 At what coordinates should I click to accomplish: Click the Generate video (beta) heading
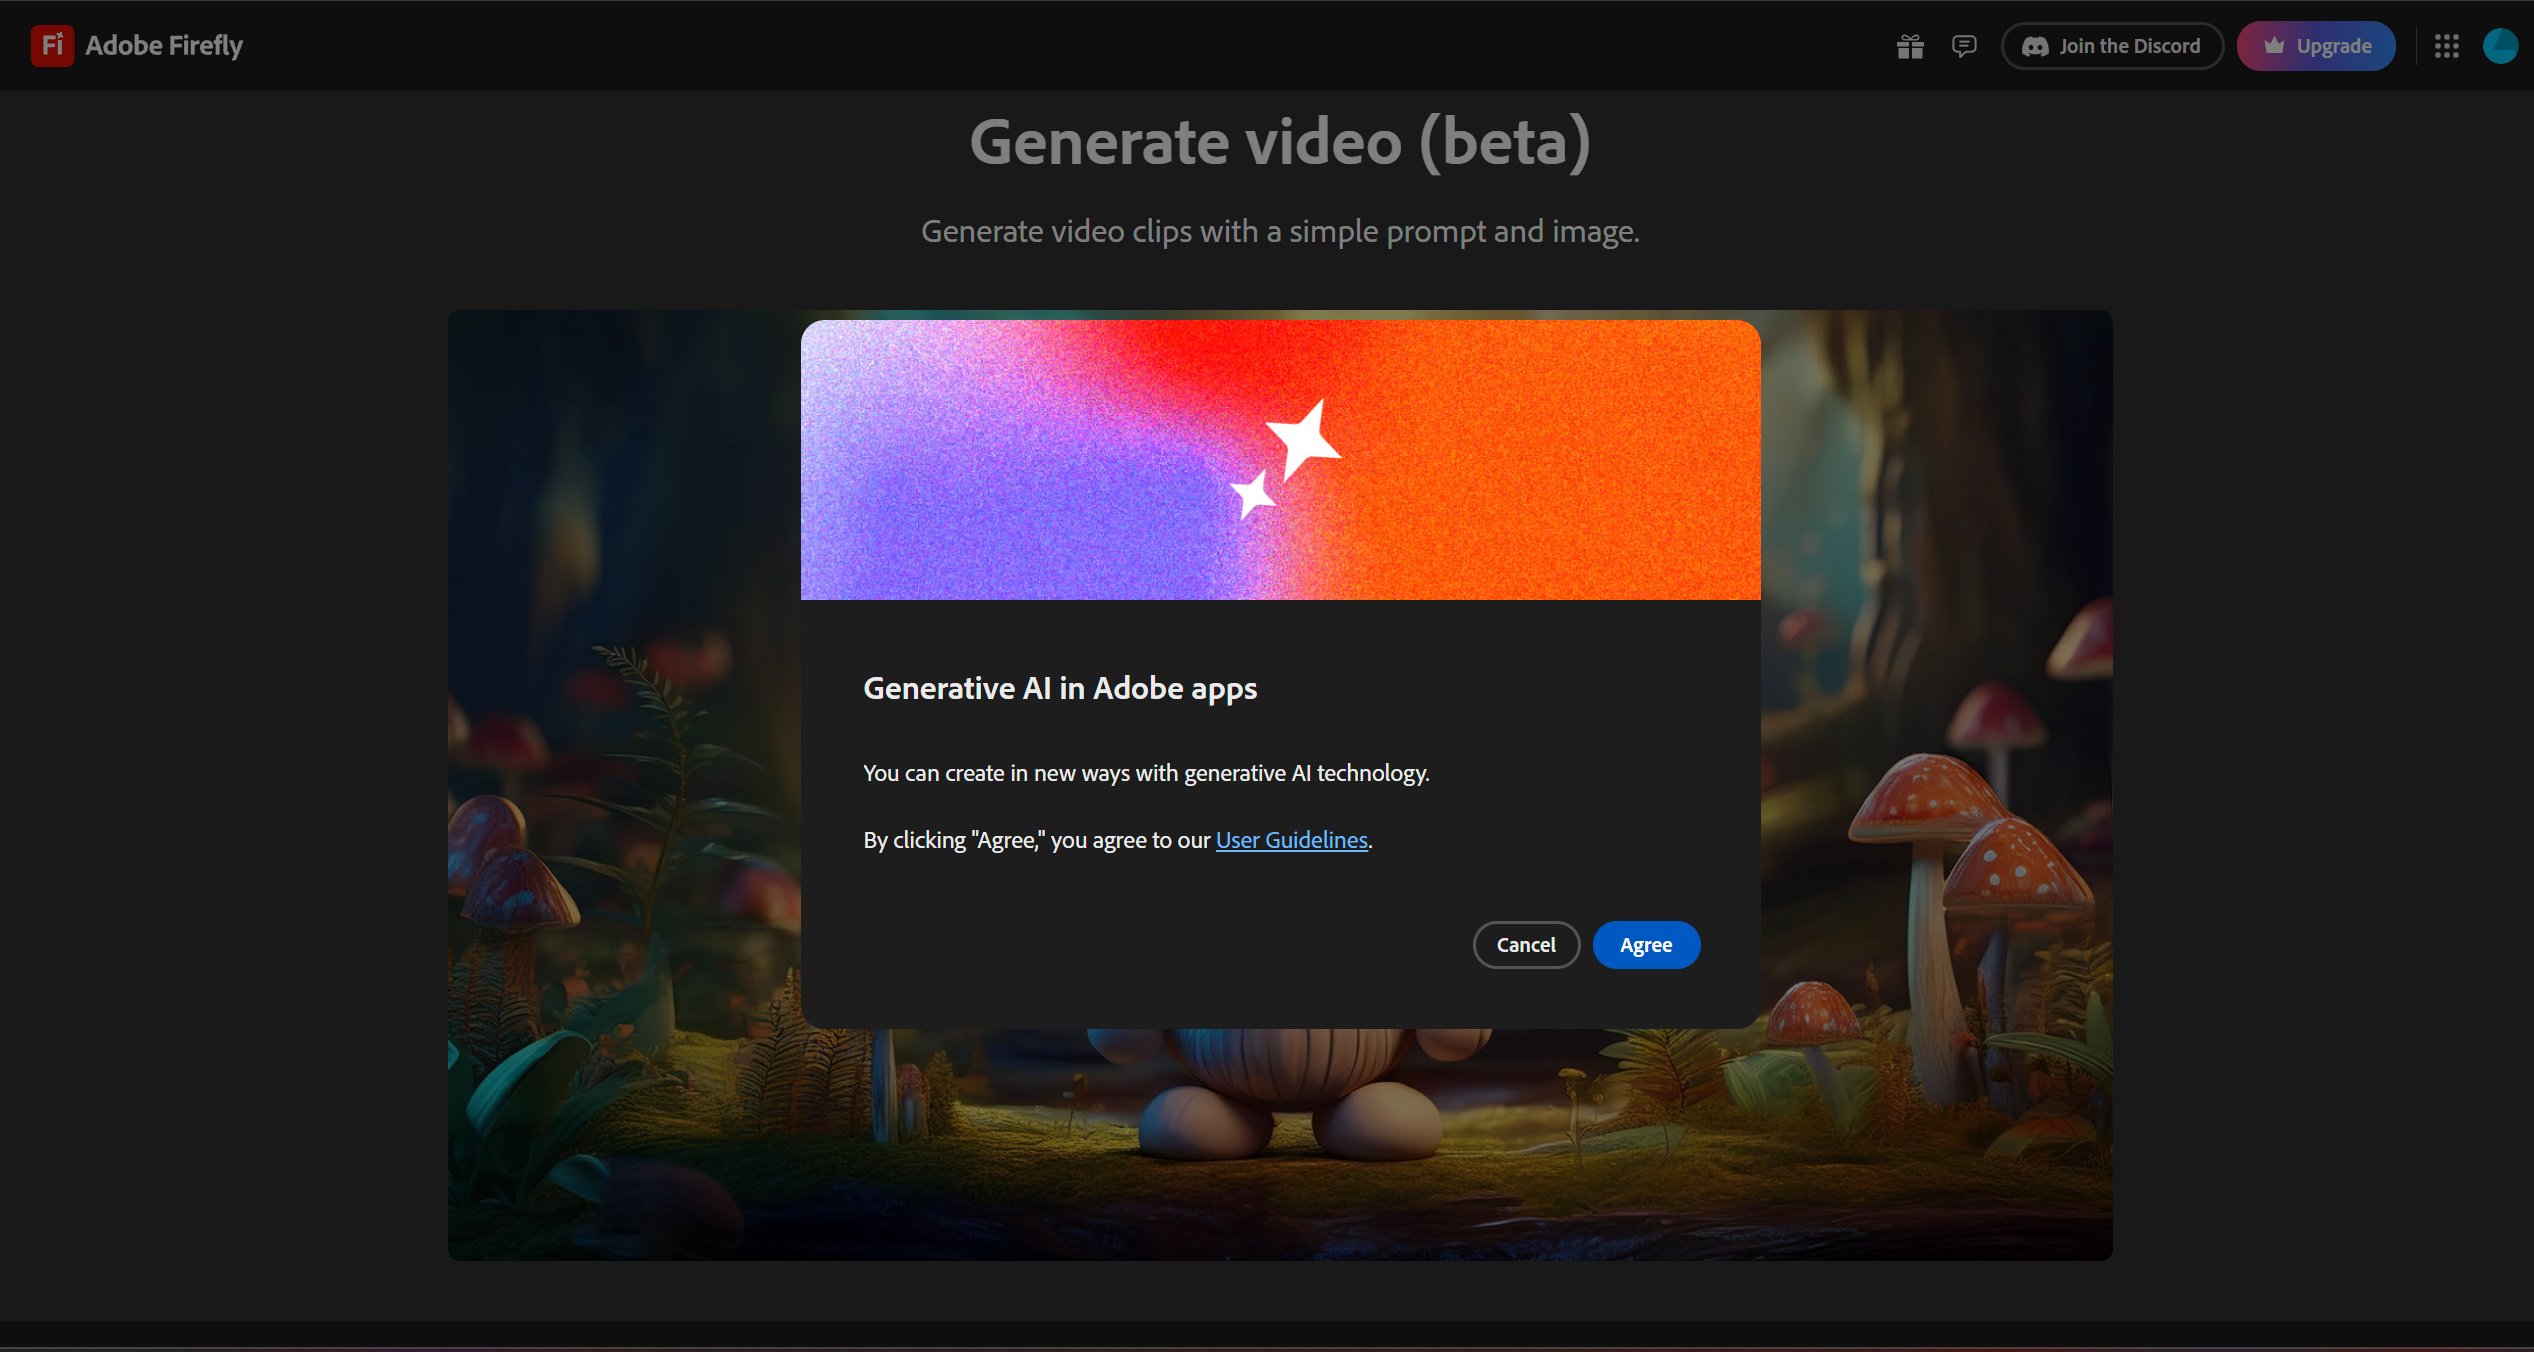pyautogui.click(x=1279, y=142)
